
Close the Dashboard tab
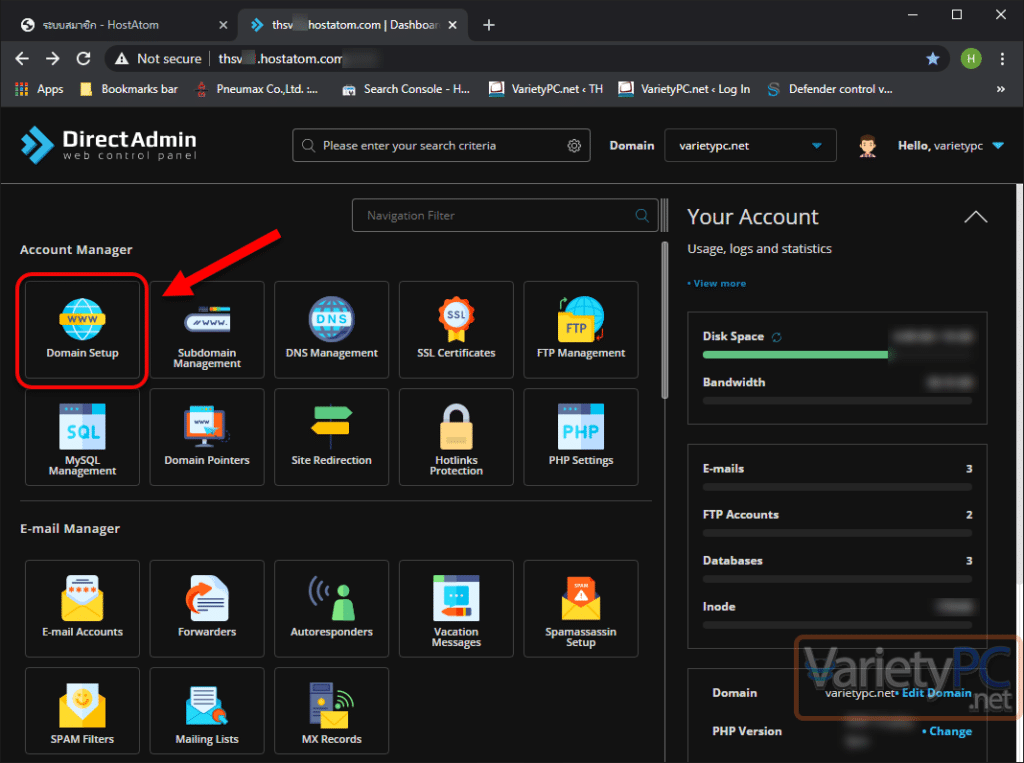[x=453, y=25]
